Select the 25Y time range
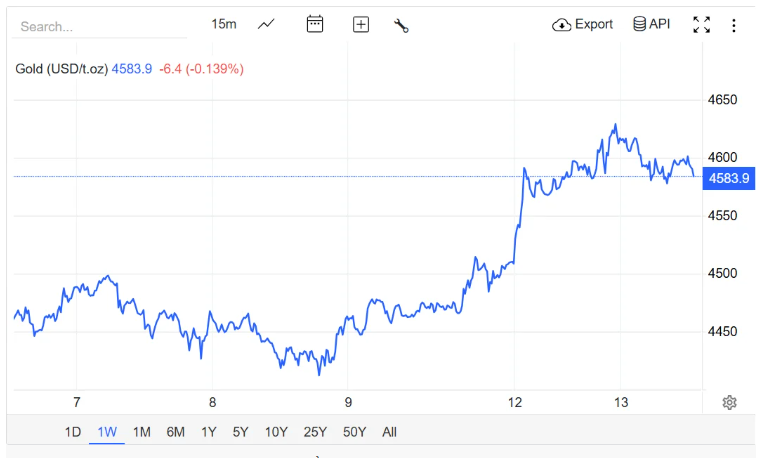Screen dimensions: 770x458 (x=315, y=432)
